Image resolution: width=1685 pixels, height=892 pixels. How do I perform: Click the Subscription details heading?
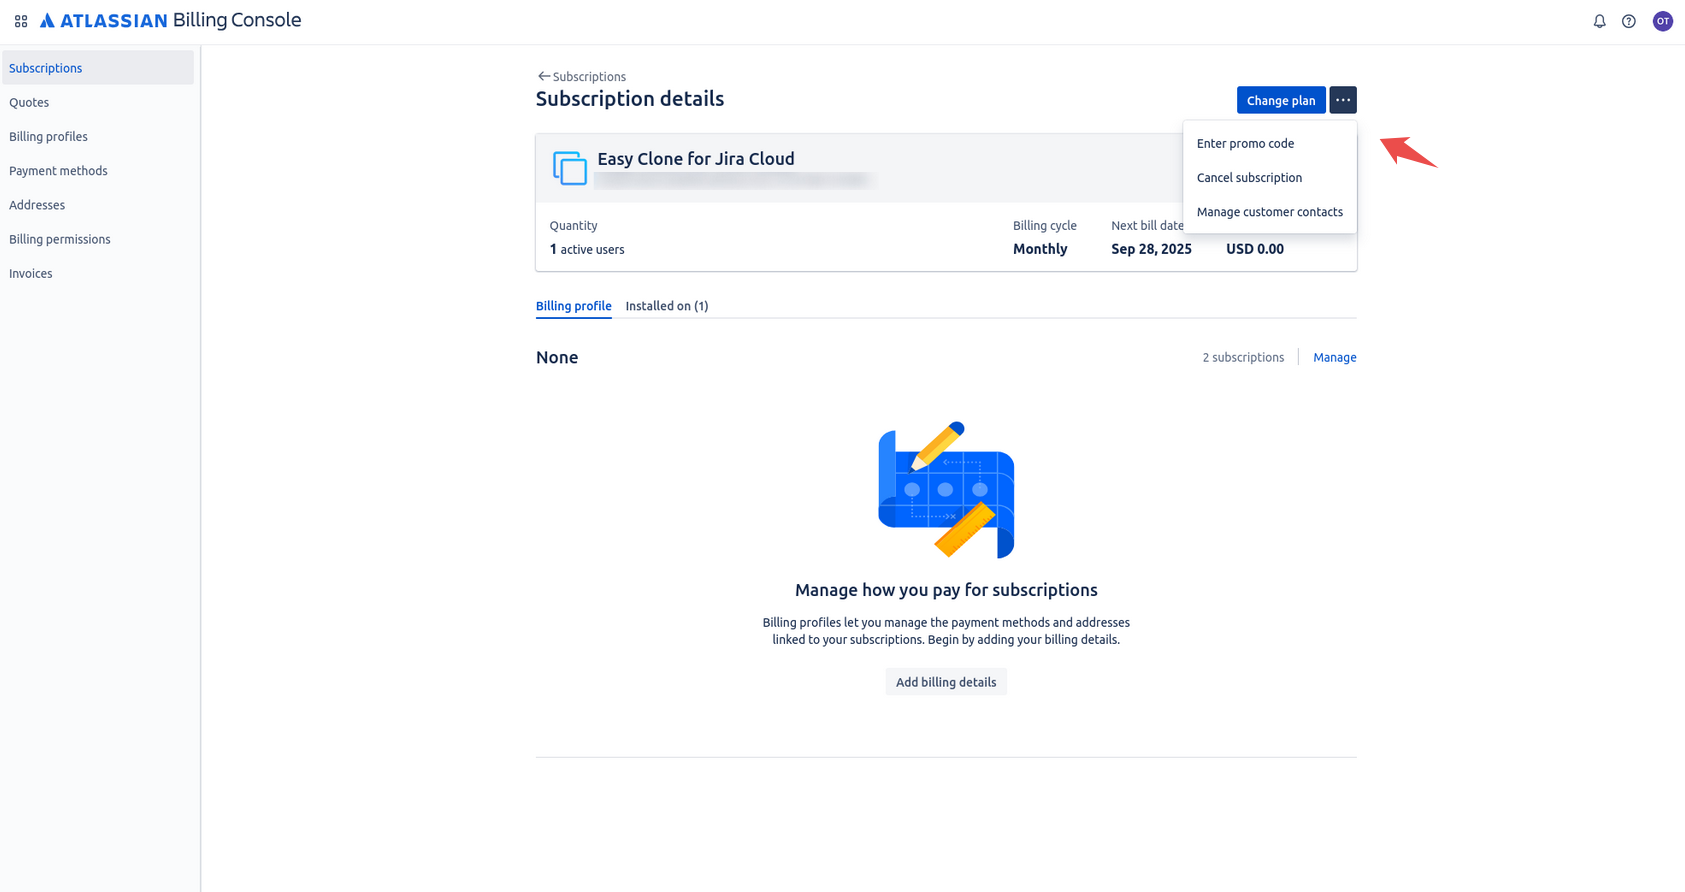(630, 99)
